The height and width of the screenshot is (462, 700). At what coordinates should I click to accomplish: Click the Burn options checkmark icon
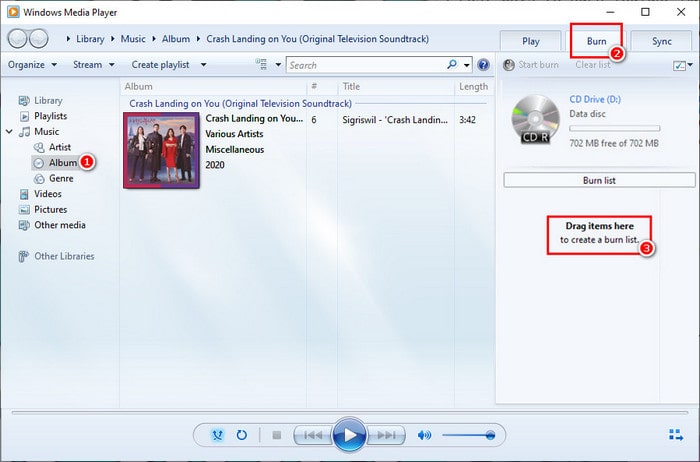679,66
